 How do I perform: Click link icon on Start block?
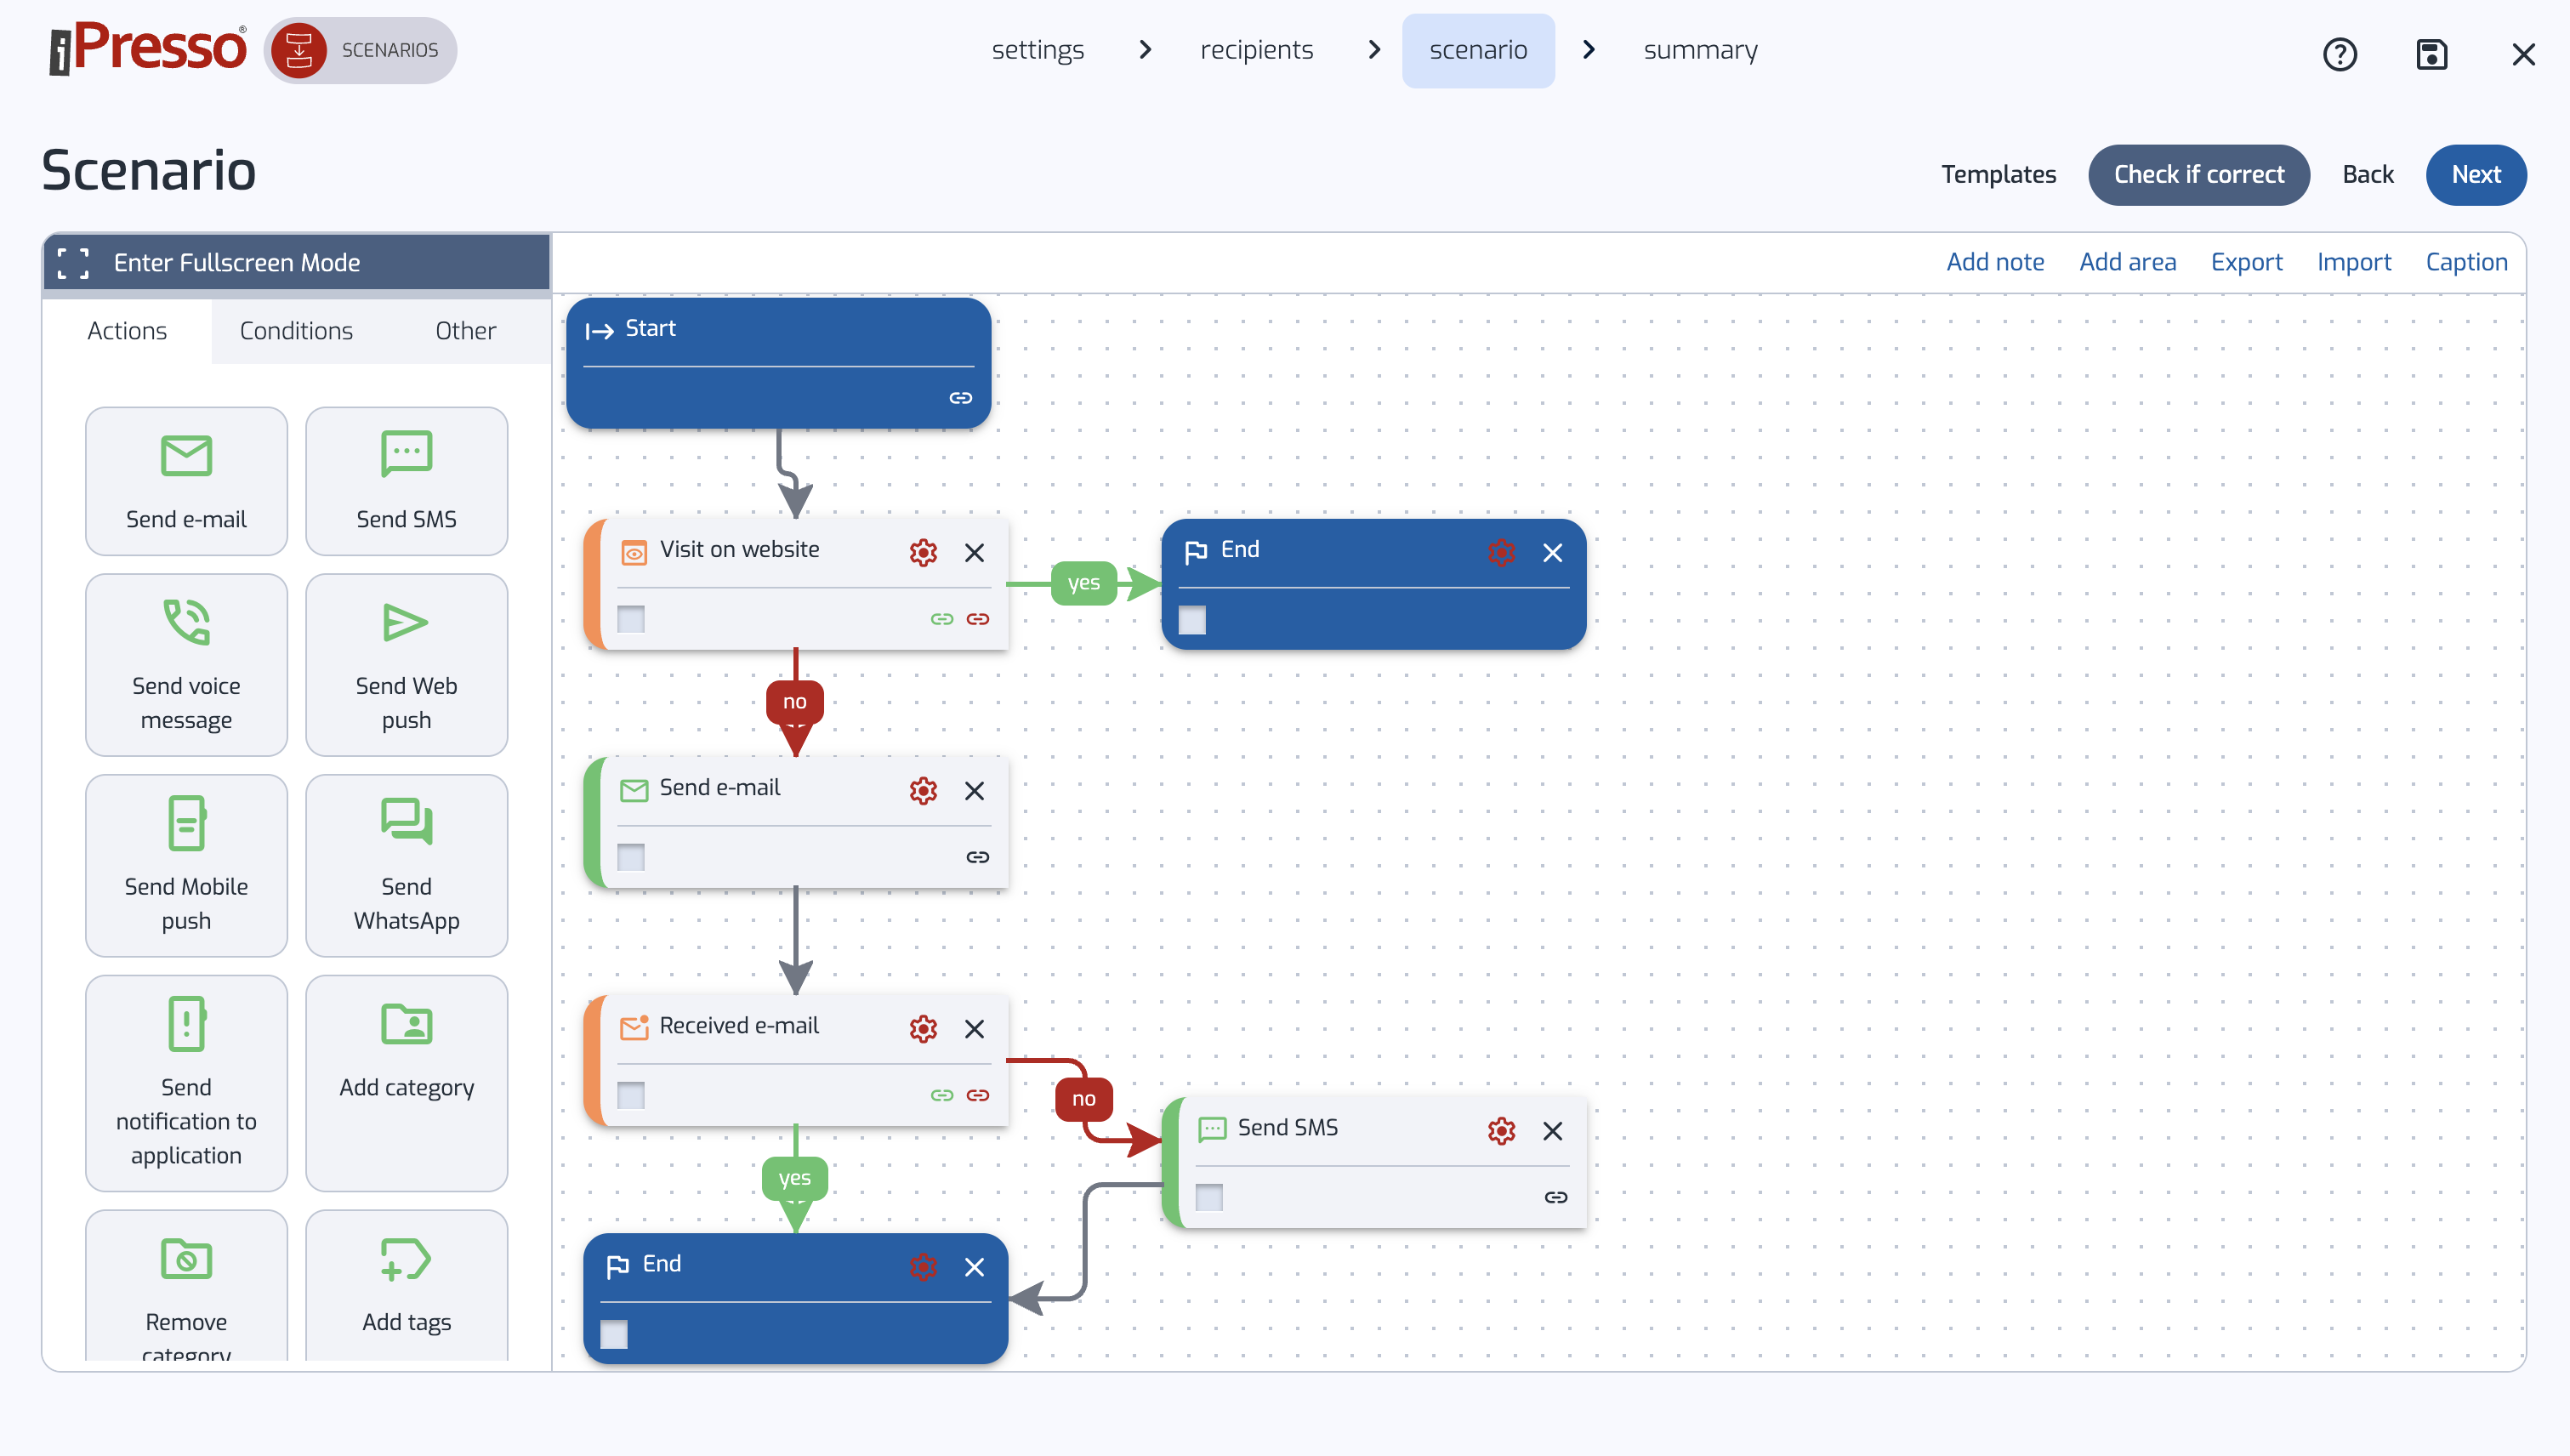tap(960, 398)
